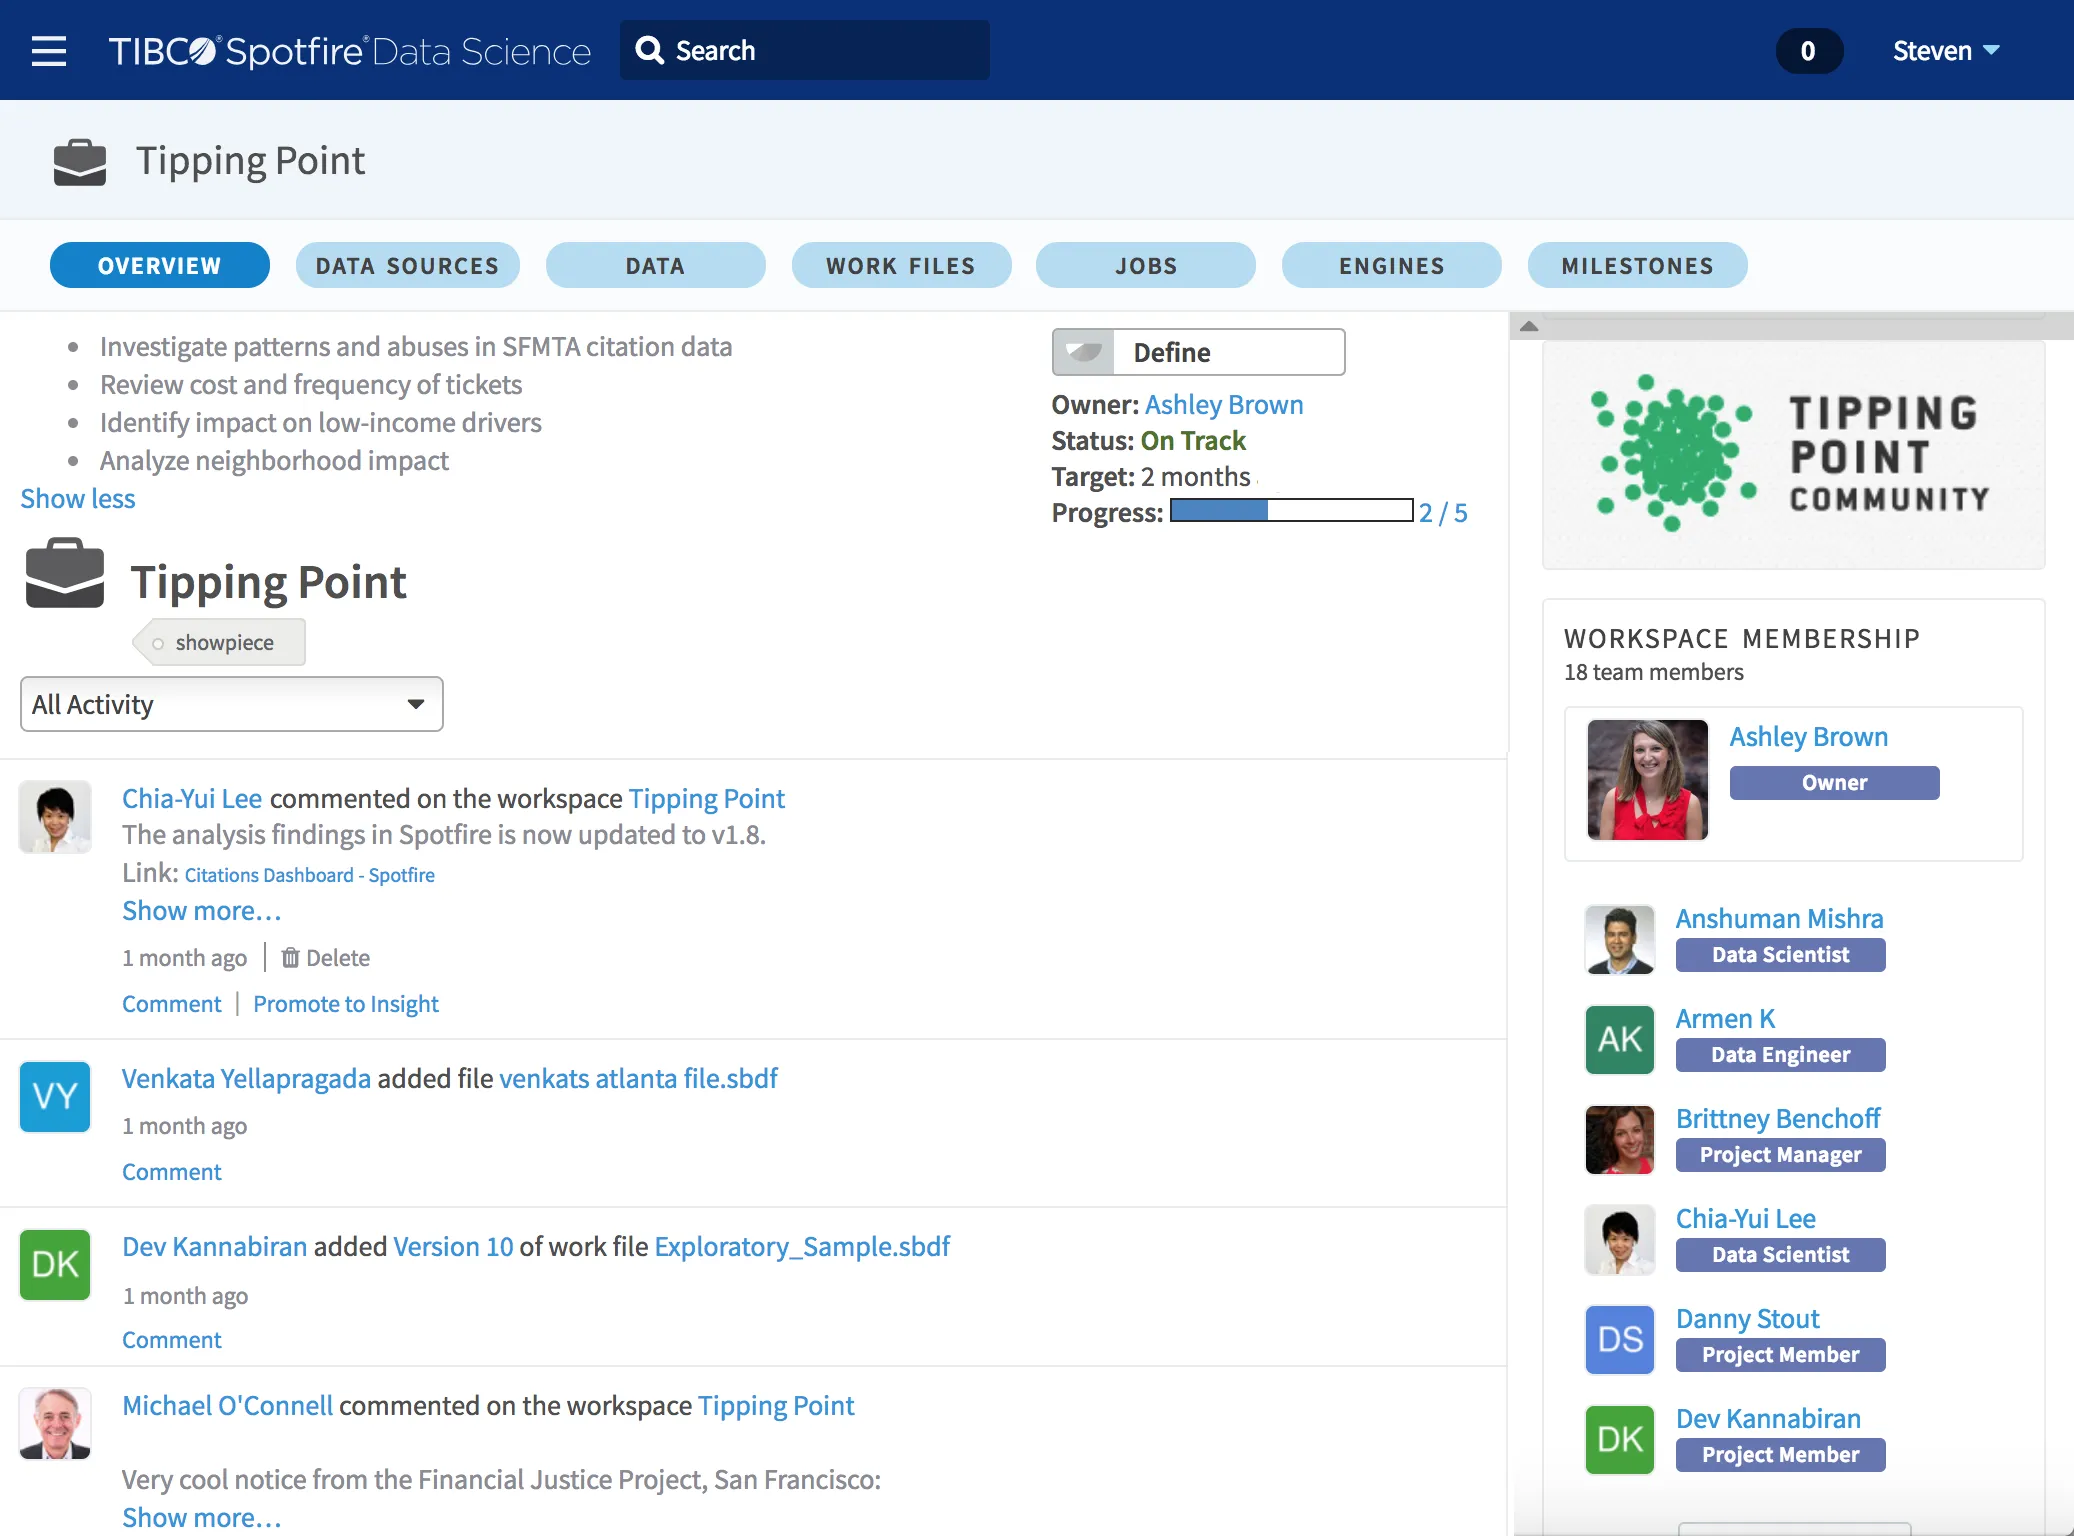
Task: Open the 2 / 5 milestones link
Action: pyautogui.click(x=1443, y=513)
